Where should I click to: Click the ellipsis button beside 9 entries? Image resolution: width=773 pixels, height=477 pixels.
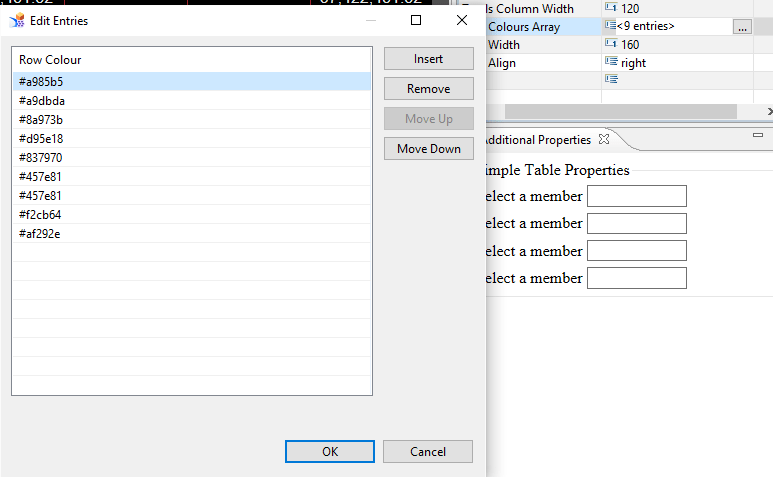point(741,27)
